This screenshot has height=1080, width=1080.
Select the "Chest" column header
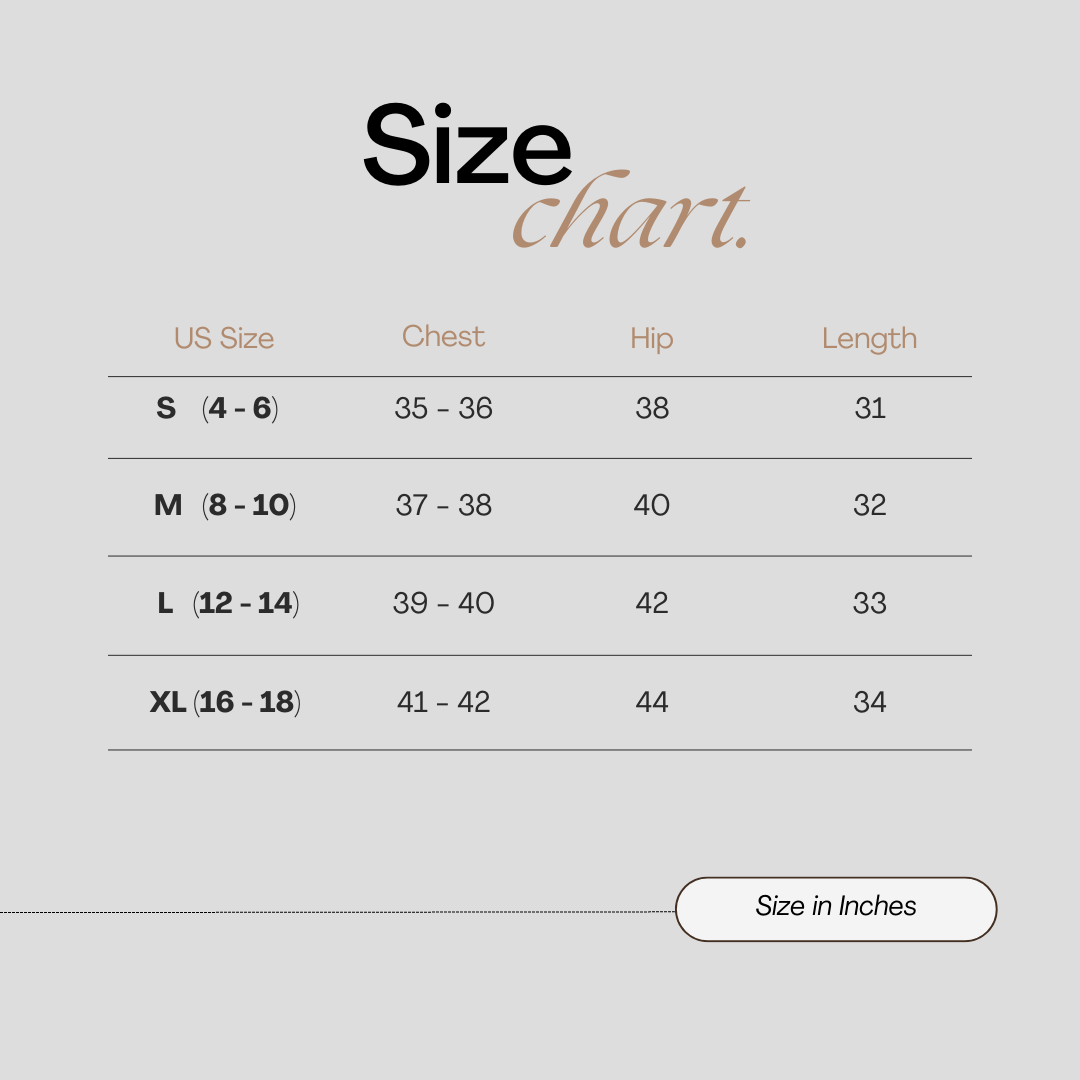443,337
